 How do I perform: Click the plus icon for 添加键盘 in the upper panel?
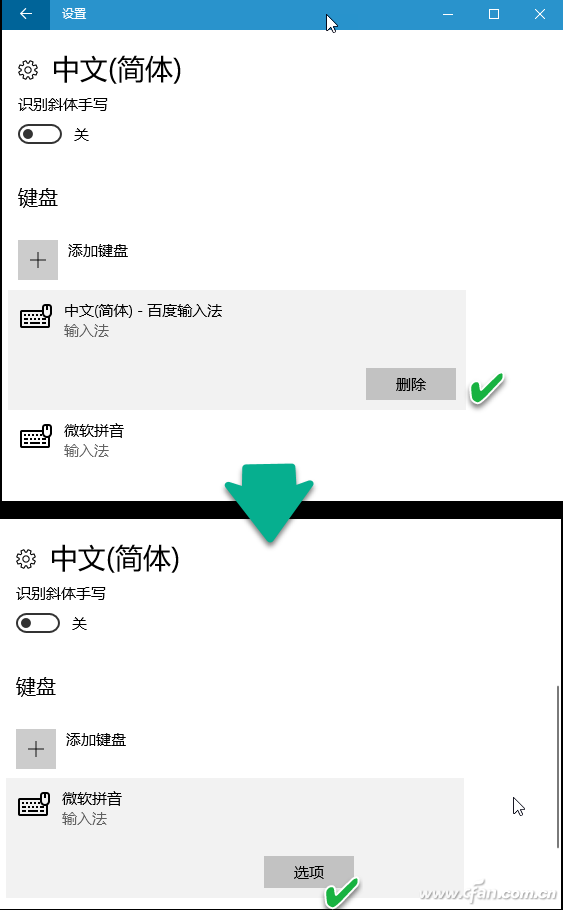pos(38,260)
